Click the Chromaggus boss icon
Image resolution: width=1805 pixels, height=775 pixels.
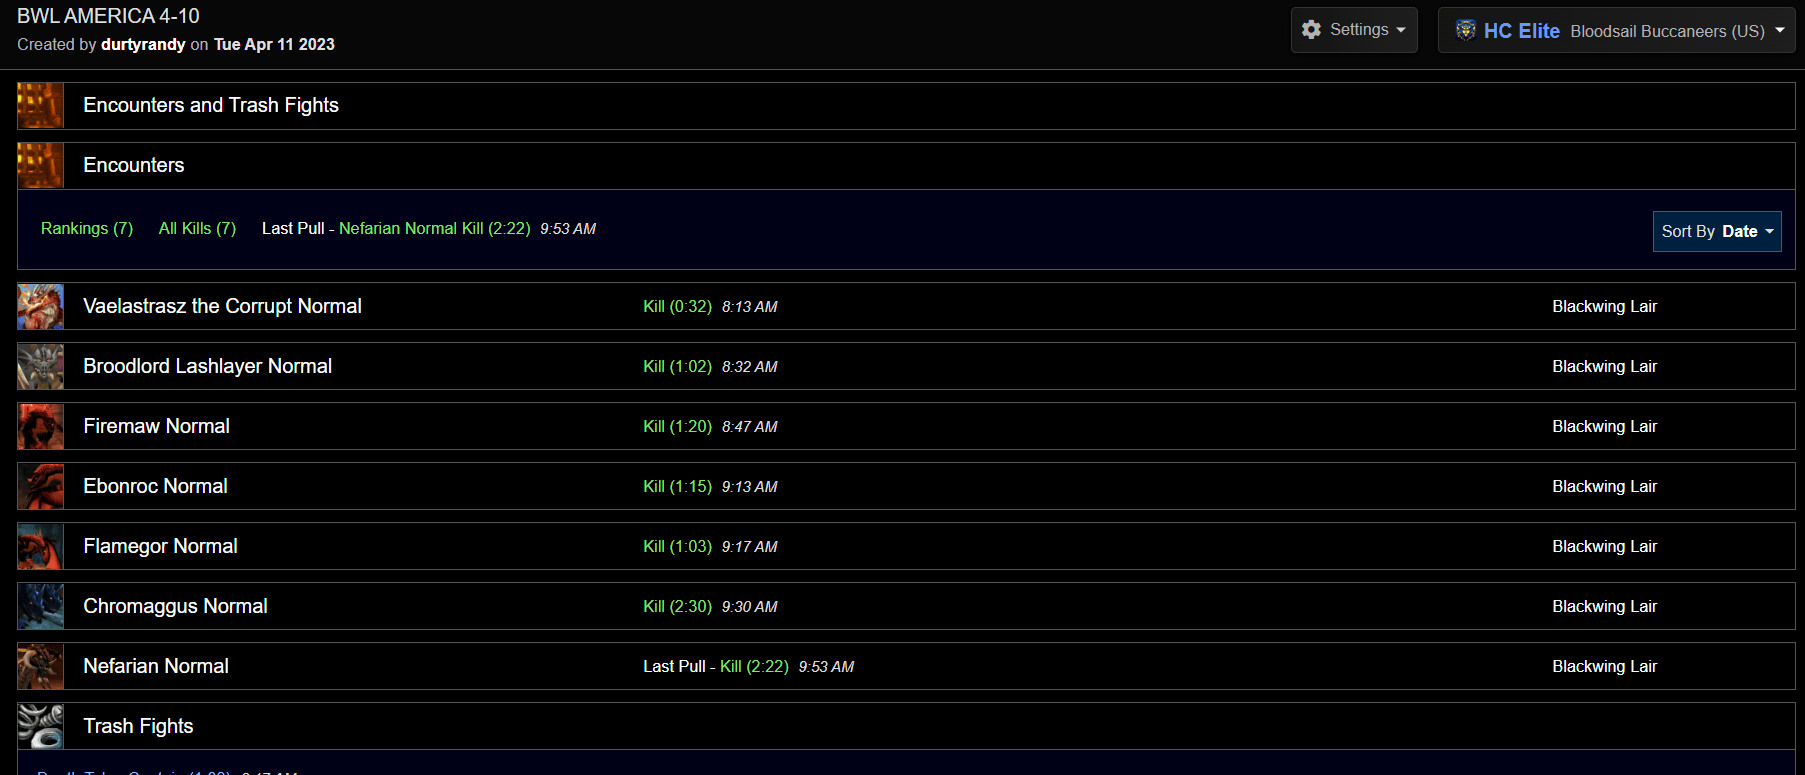(40, 606)
